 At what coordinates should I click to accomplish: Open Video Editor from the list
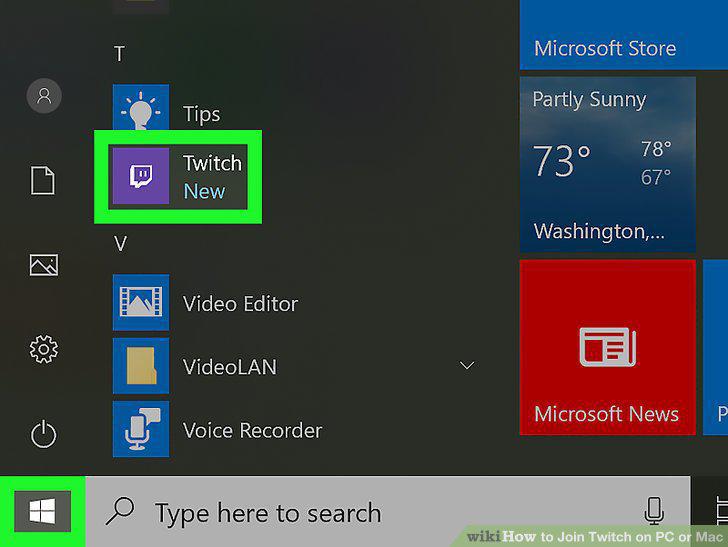coord(206,303)
